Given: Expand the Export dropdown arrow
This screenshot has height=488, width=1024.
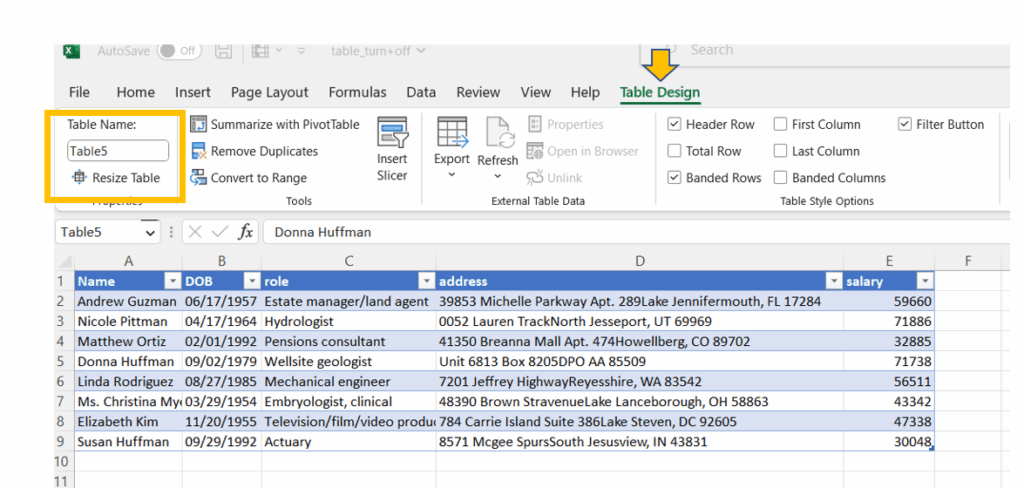Looking at the screenshot, I should coord(452,175).
